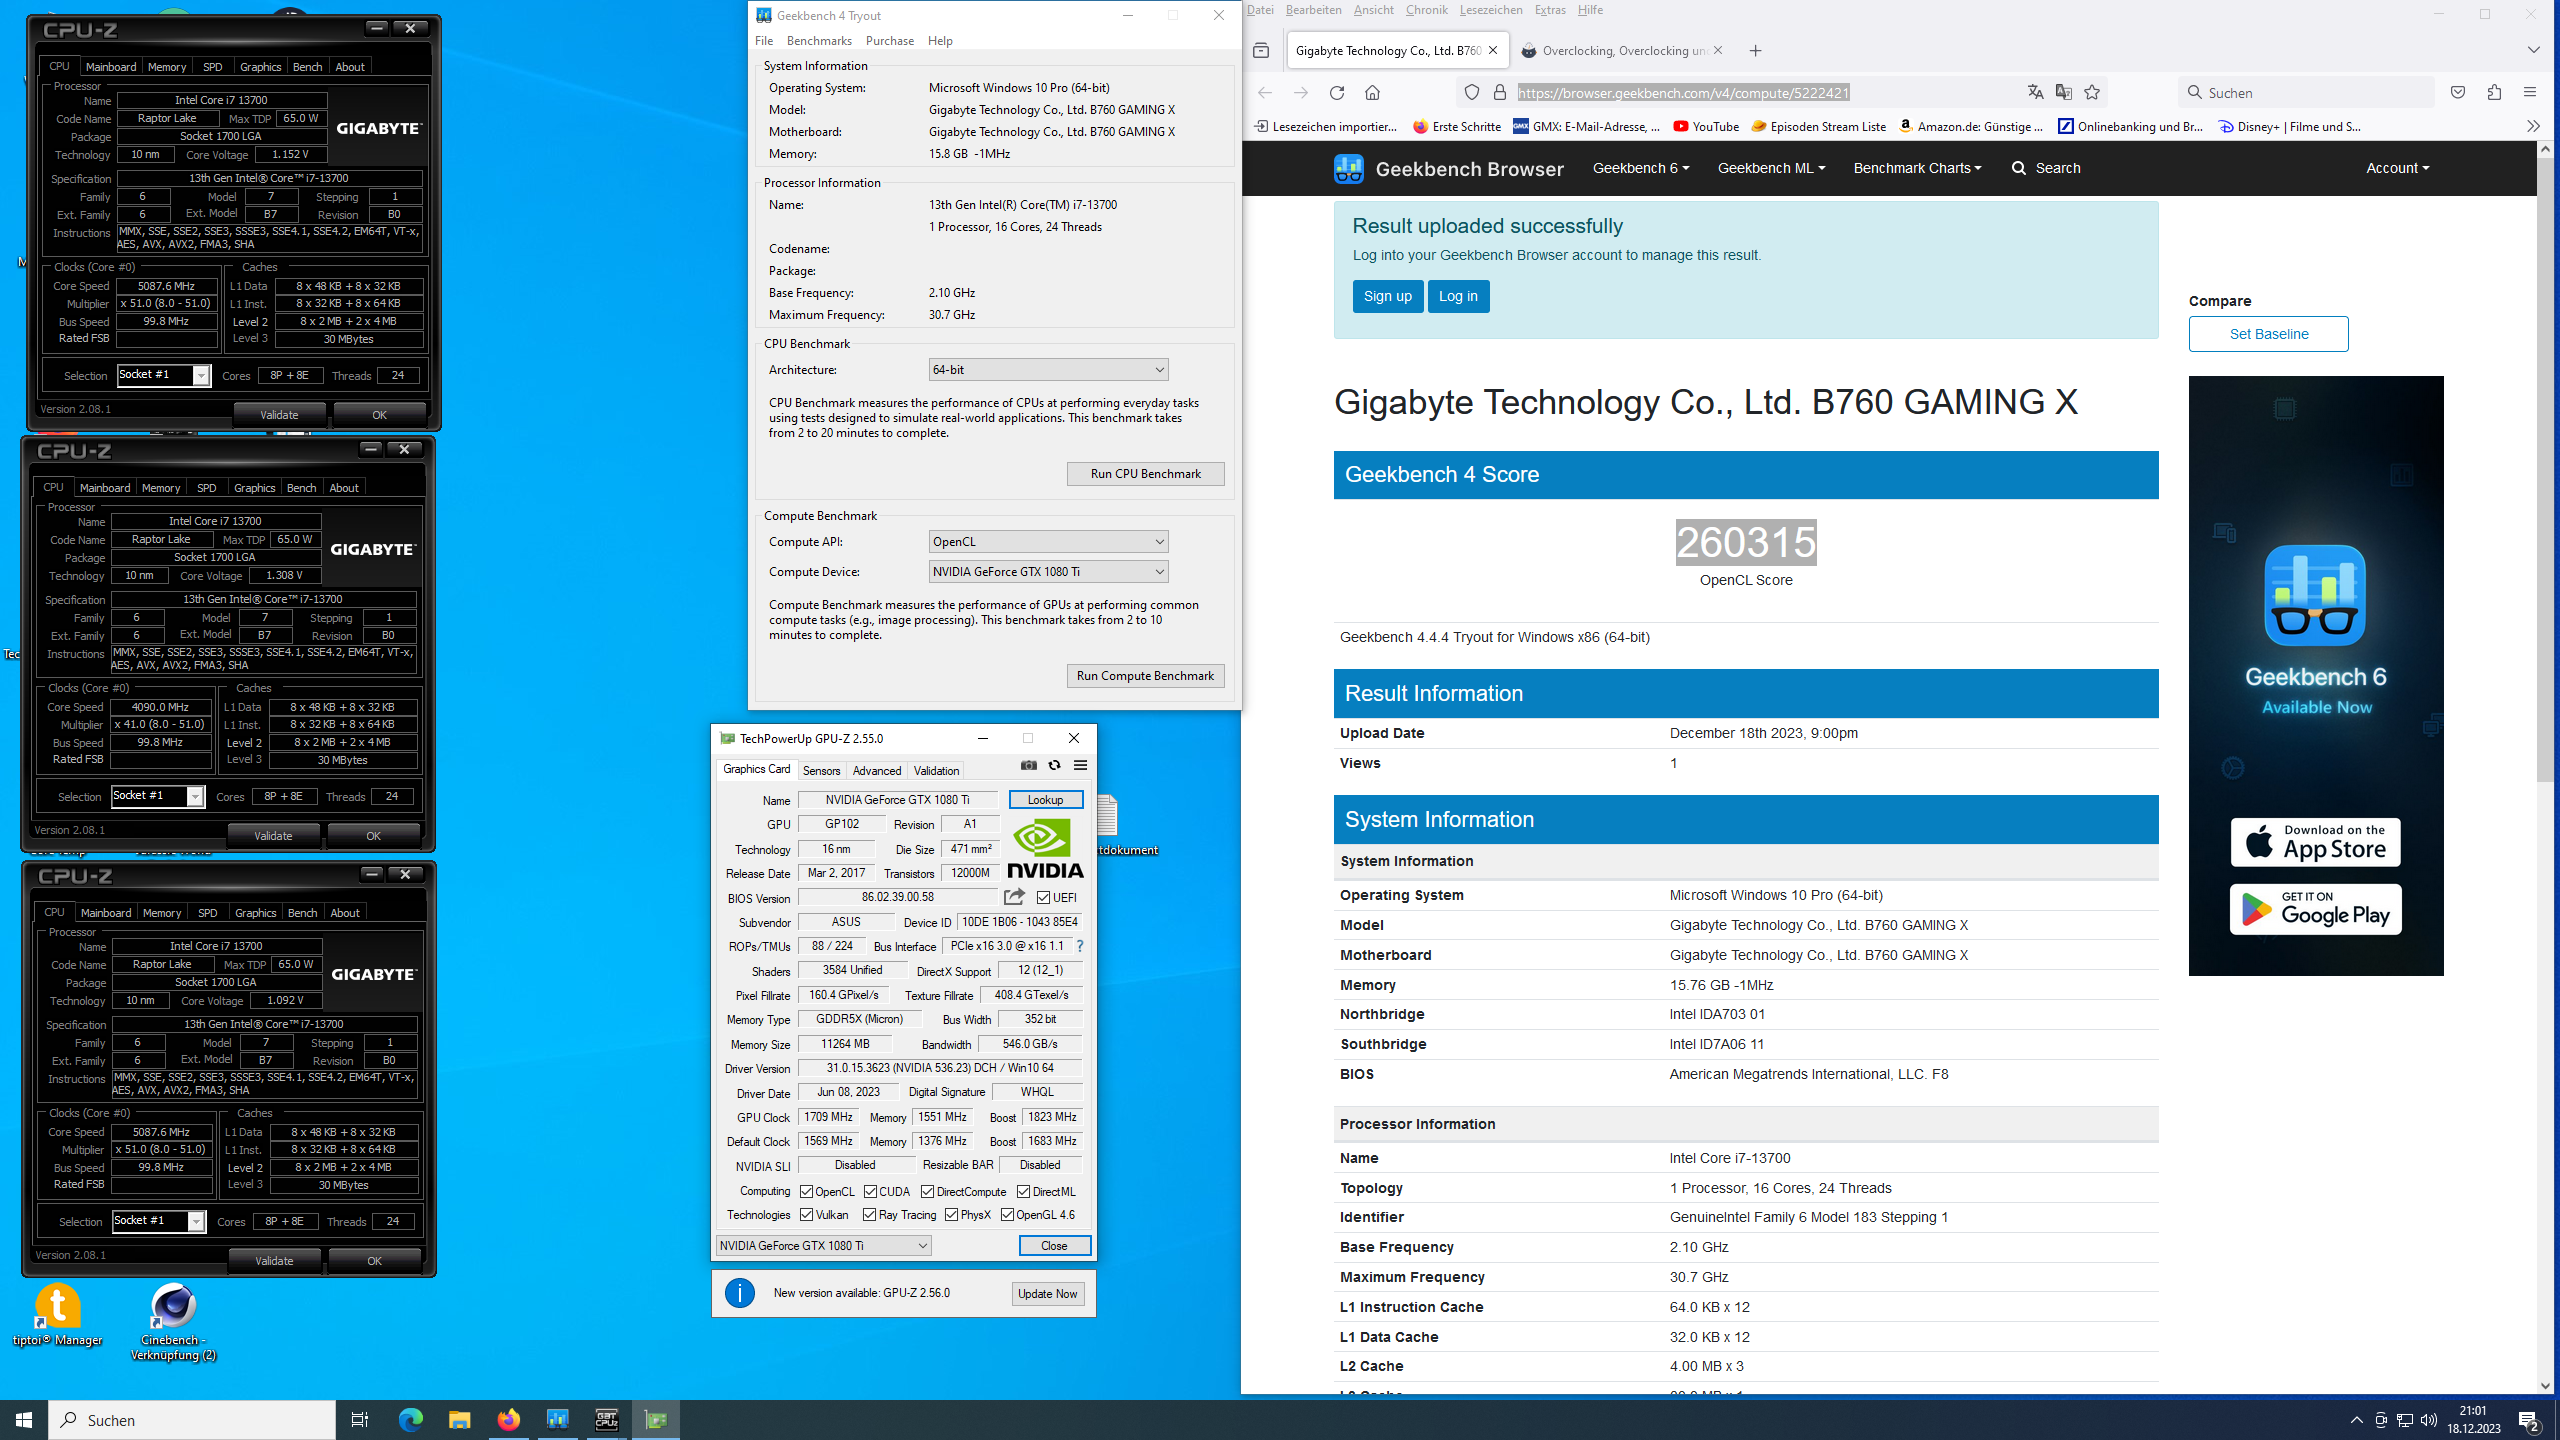Launch Microsoft Edge from the taskbar
This screenshot has width=2560, height=1440.
(410, 1420)
